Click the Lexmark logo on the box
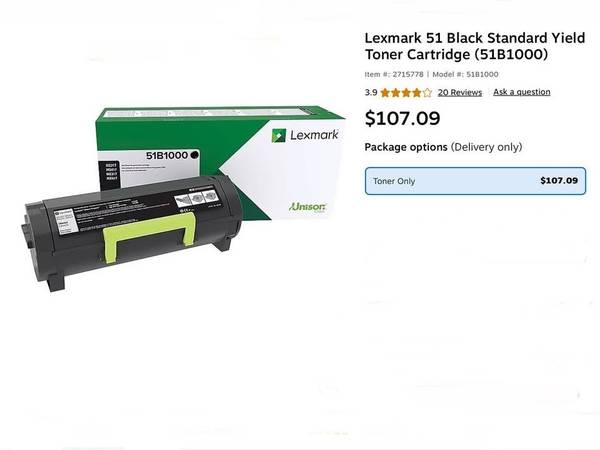The height and width of the screenshot is (450, 600). [305, 135]
